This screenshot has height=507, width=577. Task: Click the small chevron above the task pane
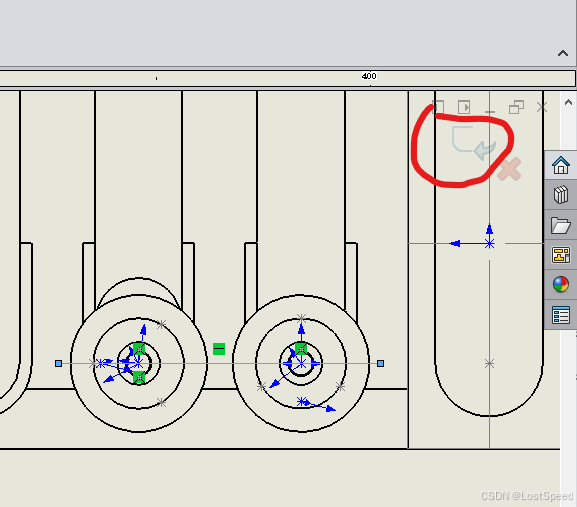click(x=568, y=102)
